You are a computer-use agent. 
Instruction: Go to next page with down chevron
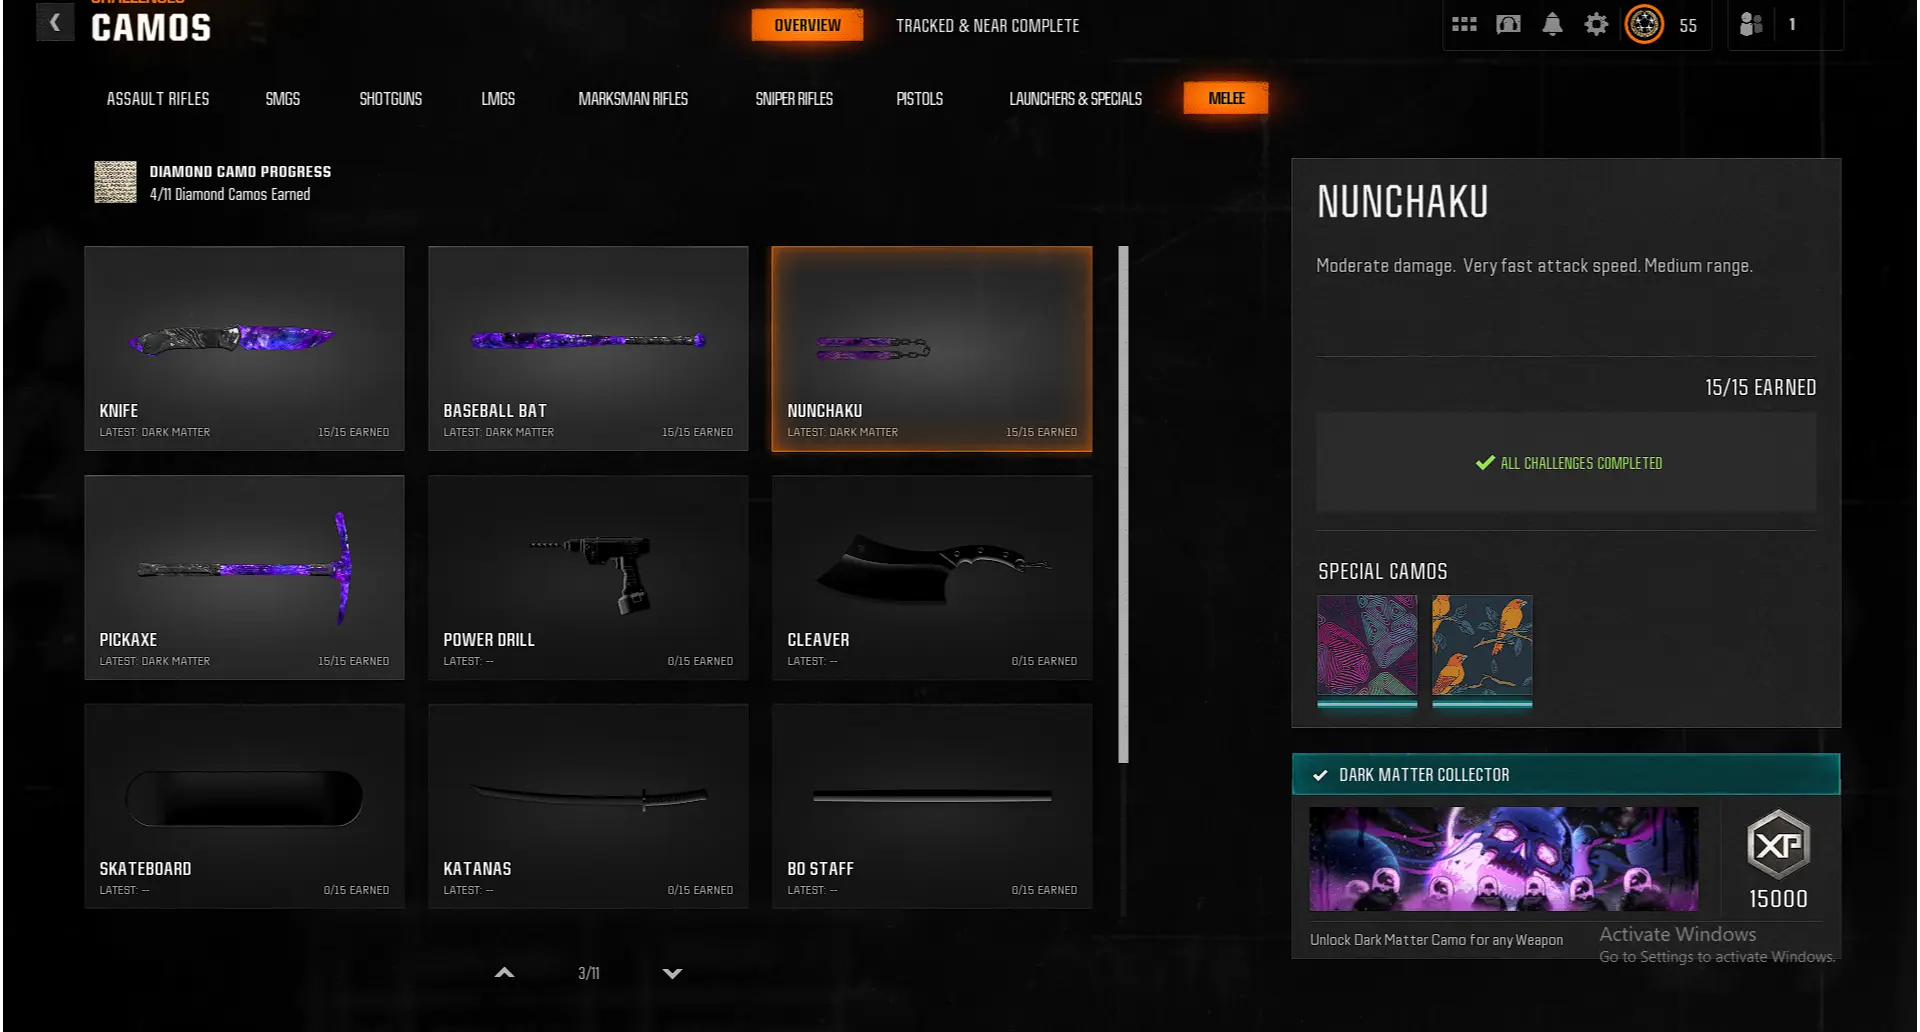[x=672, y=973]
